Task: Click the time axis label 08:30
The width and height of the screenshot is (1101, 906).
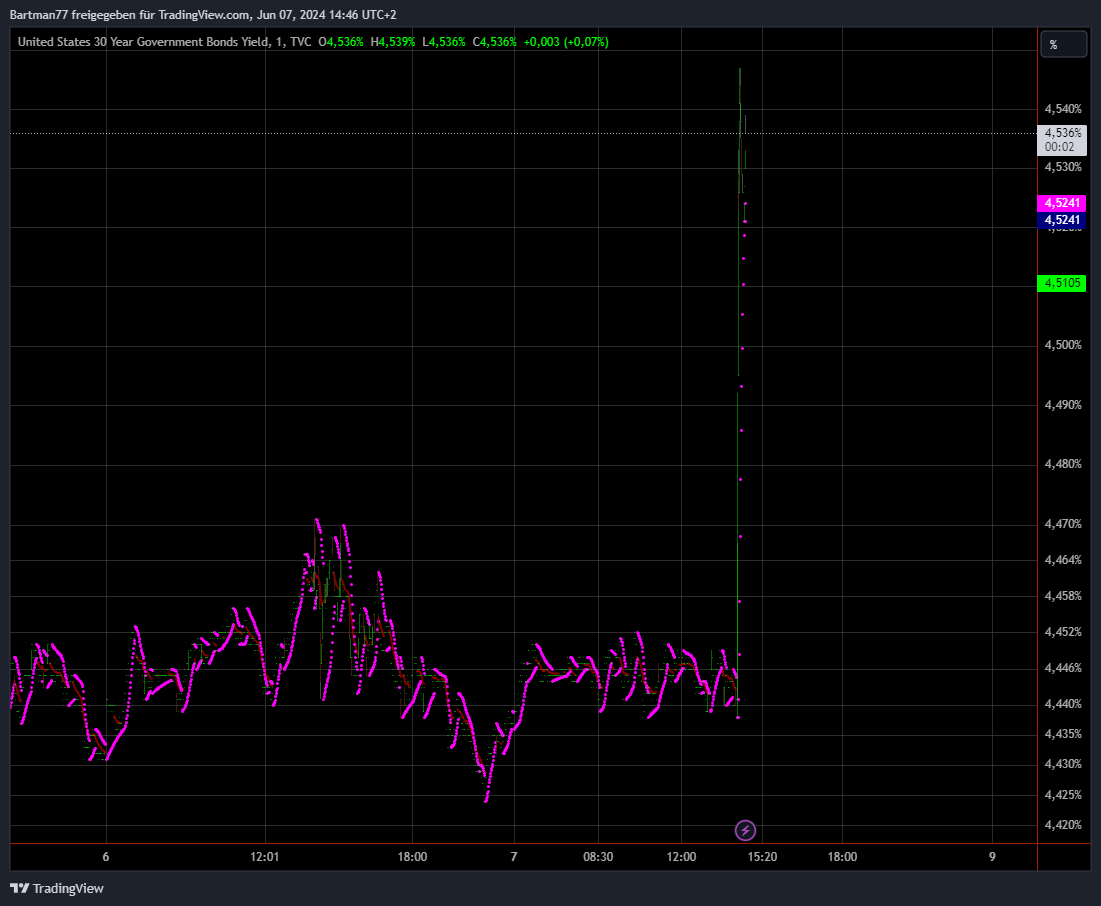Action: point(598,857)
